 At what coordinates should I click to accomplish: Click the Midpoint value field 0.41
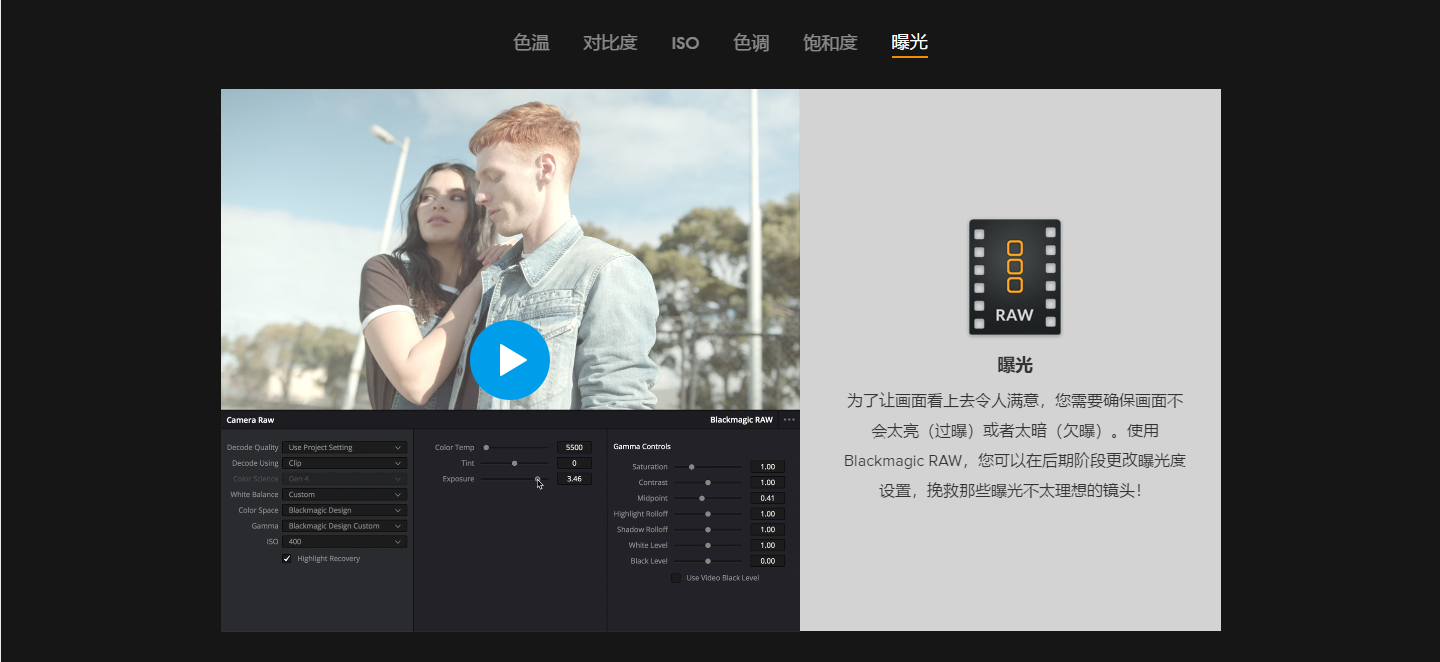[767, 498]
